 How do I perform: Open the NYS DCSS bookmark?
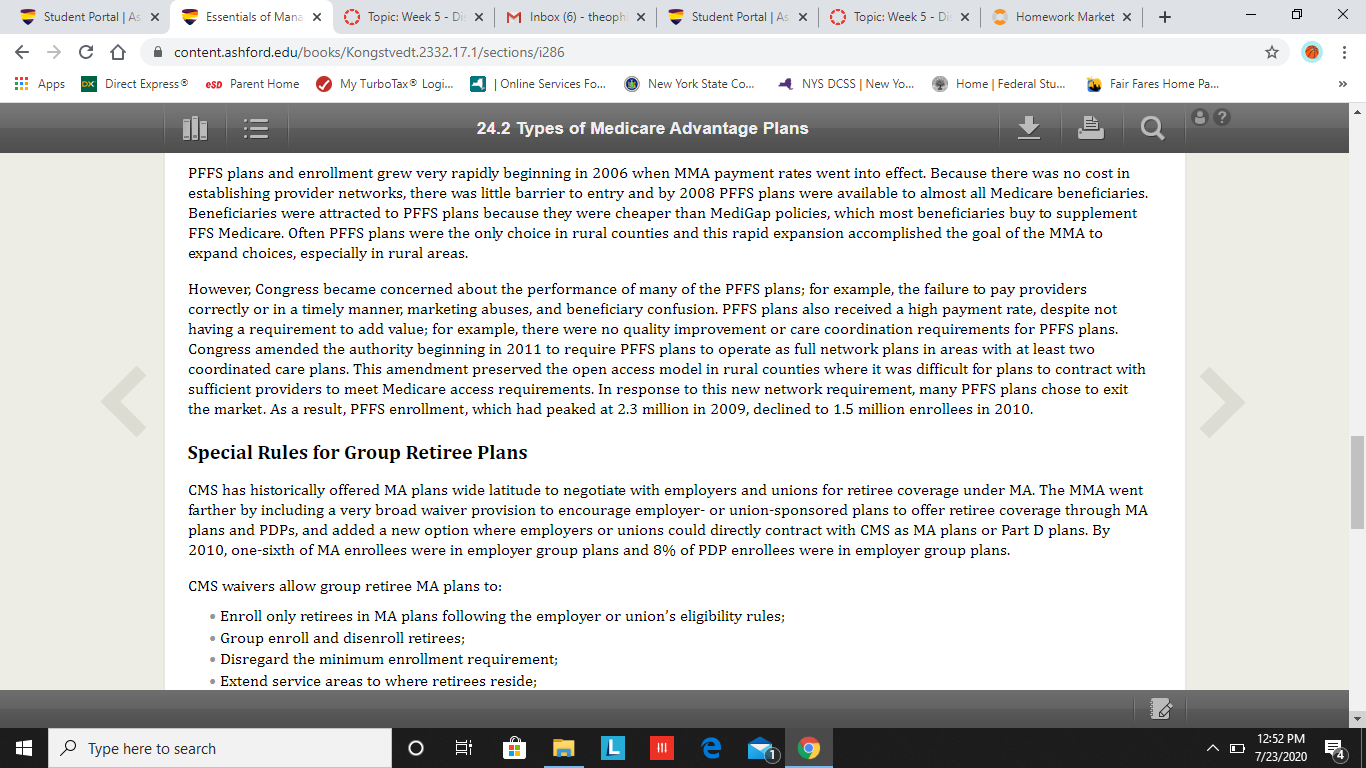pos(846,84)
